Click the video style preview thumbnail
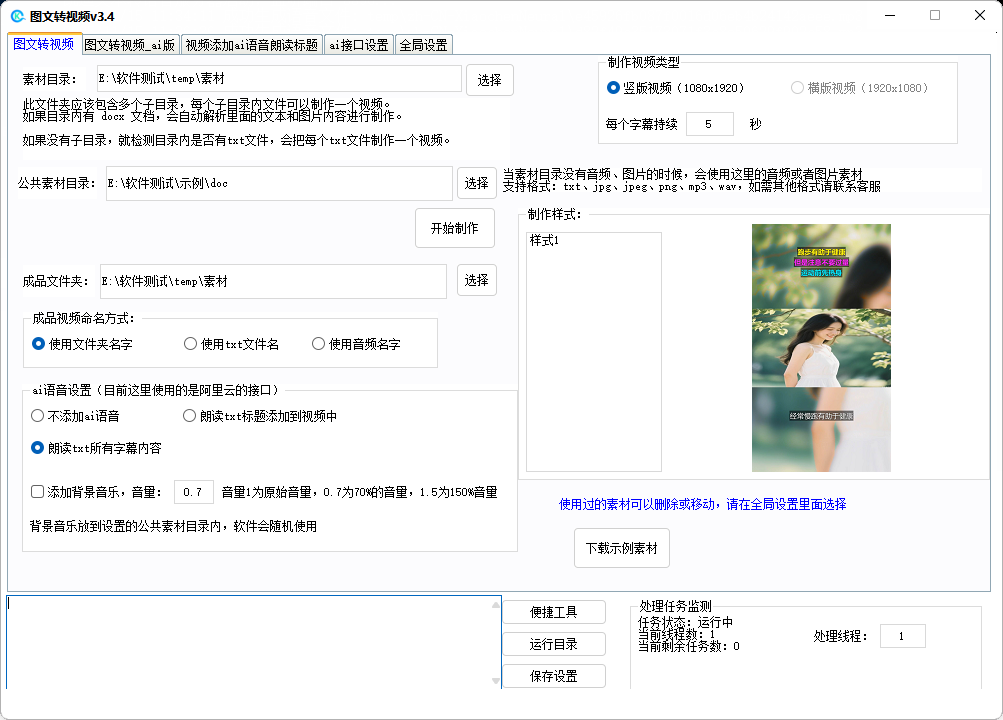Image resolution: width=1003 pixels, height=720 pixels. click(821, 347)
